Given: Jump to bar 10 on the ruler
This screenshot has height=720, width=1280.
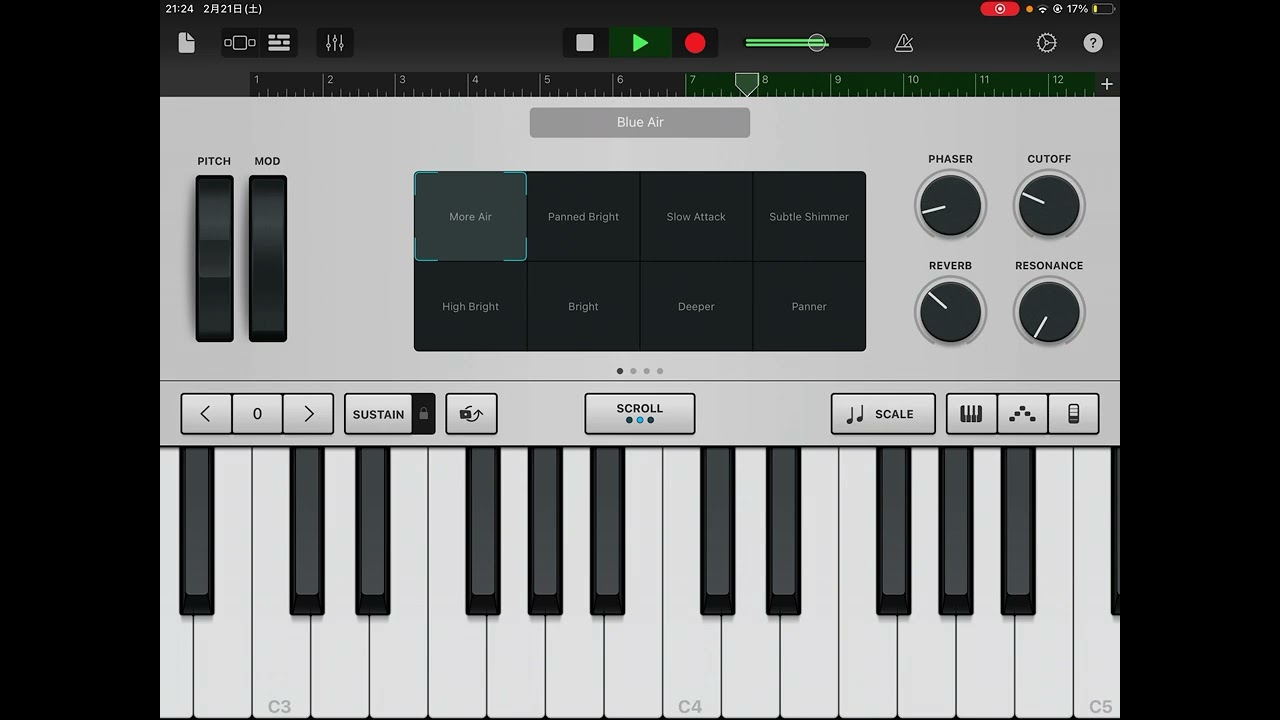Looking at the screenshot, I should [911, 80].
